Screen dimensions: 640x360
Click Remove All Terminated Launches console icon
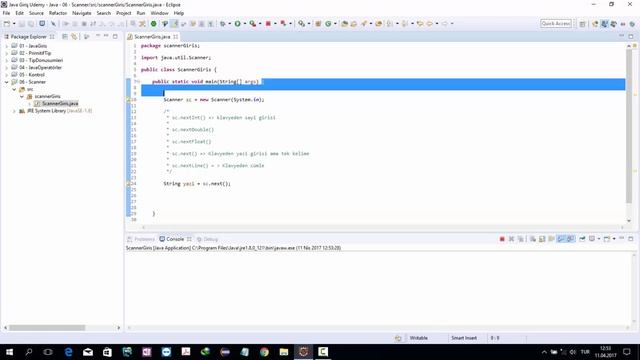pyautogui.click(x=521, y=239)
